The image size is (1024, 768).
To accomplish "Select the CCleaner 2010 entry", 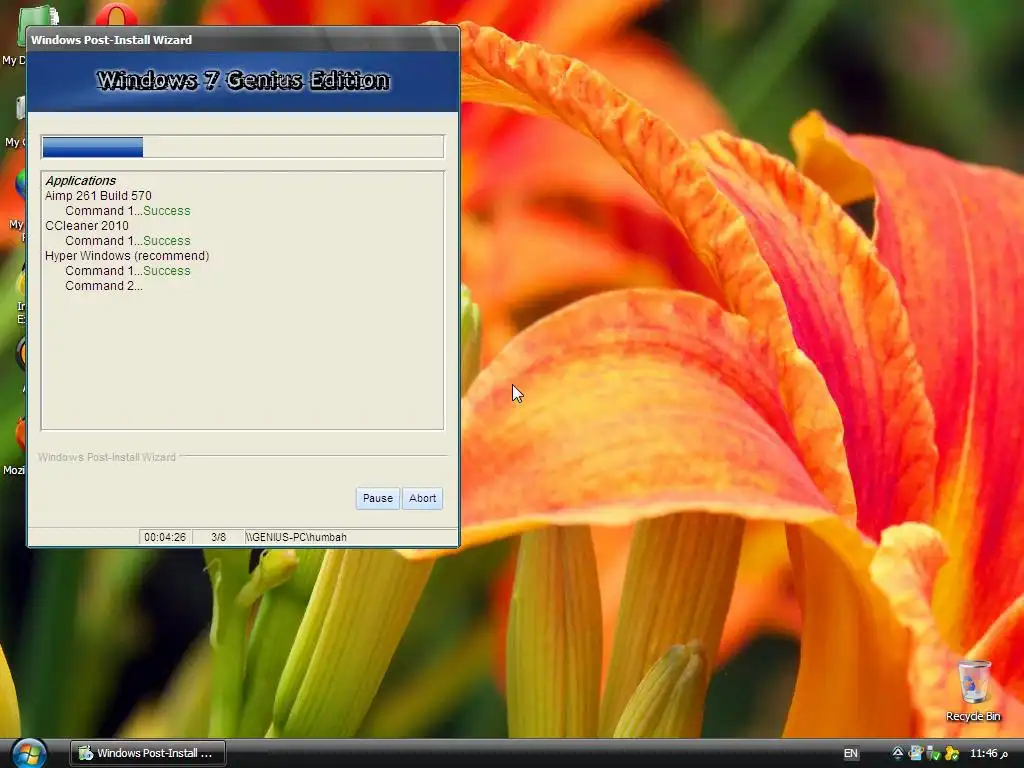I will [x=87, y=226].
